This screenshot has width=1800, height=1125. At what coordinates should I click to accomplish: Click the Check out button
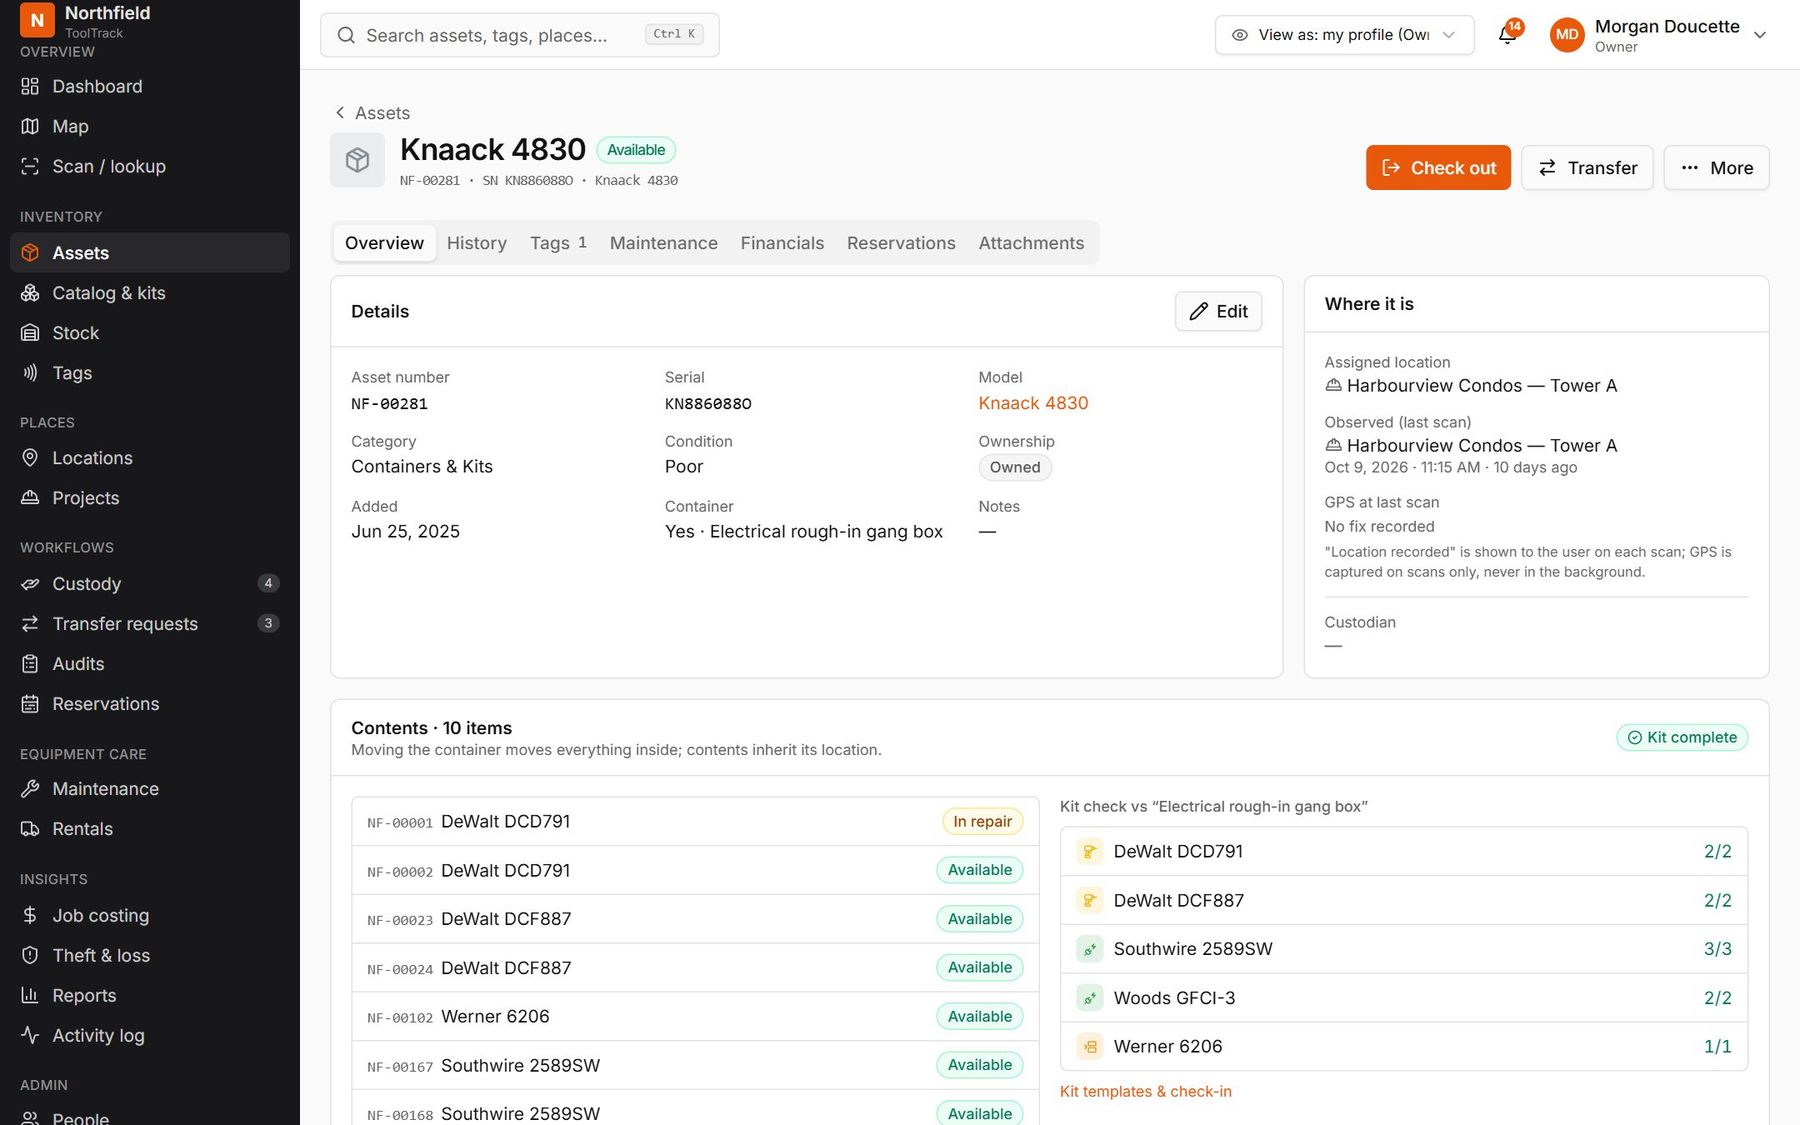(x=1438, y=168)
